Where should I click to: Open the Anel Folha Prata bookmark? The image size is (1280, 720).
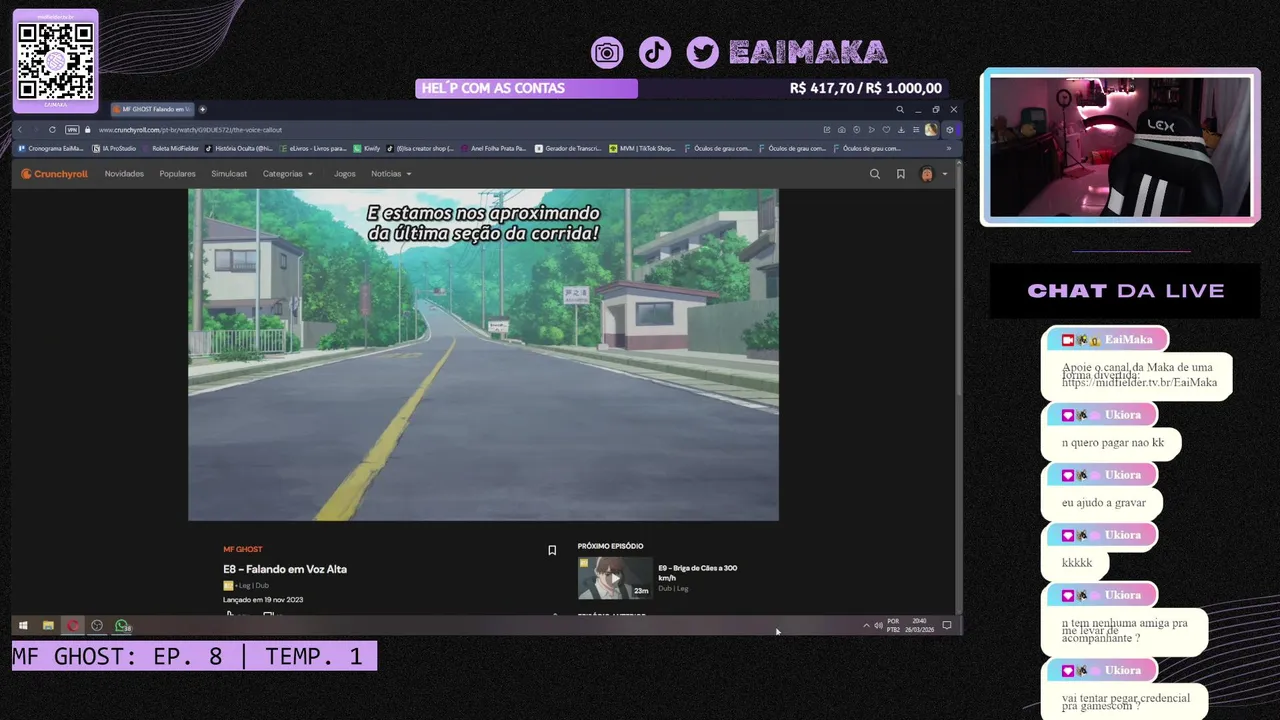[493, 148]
